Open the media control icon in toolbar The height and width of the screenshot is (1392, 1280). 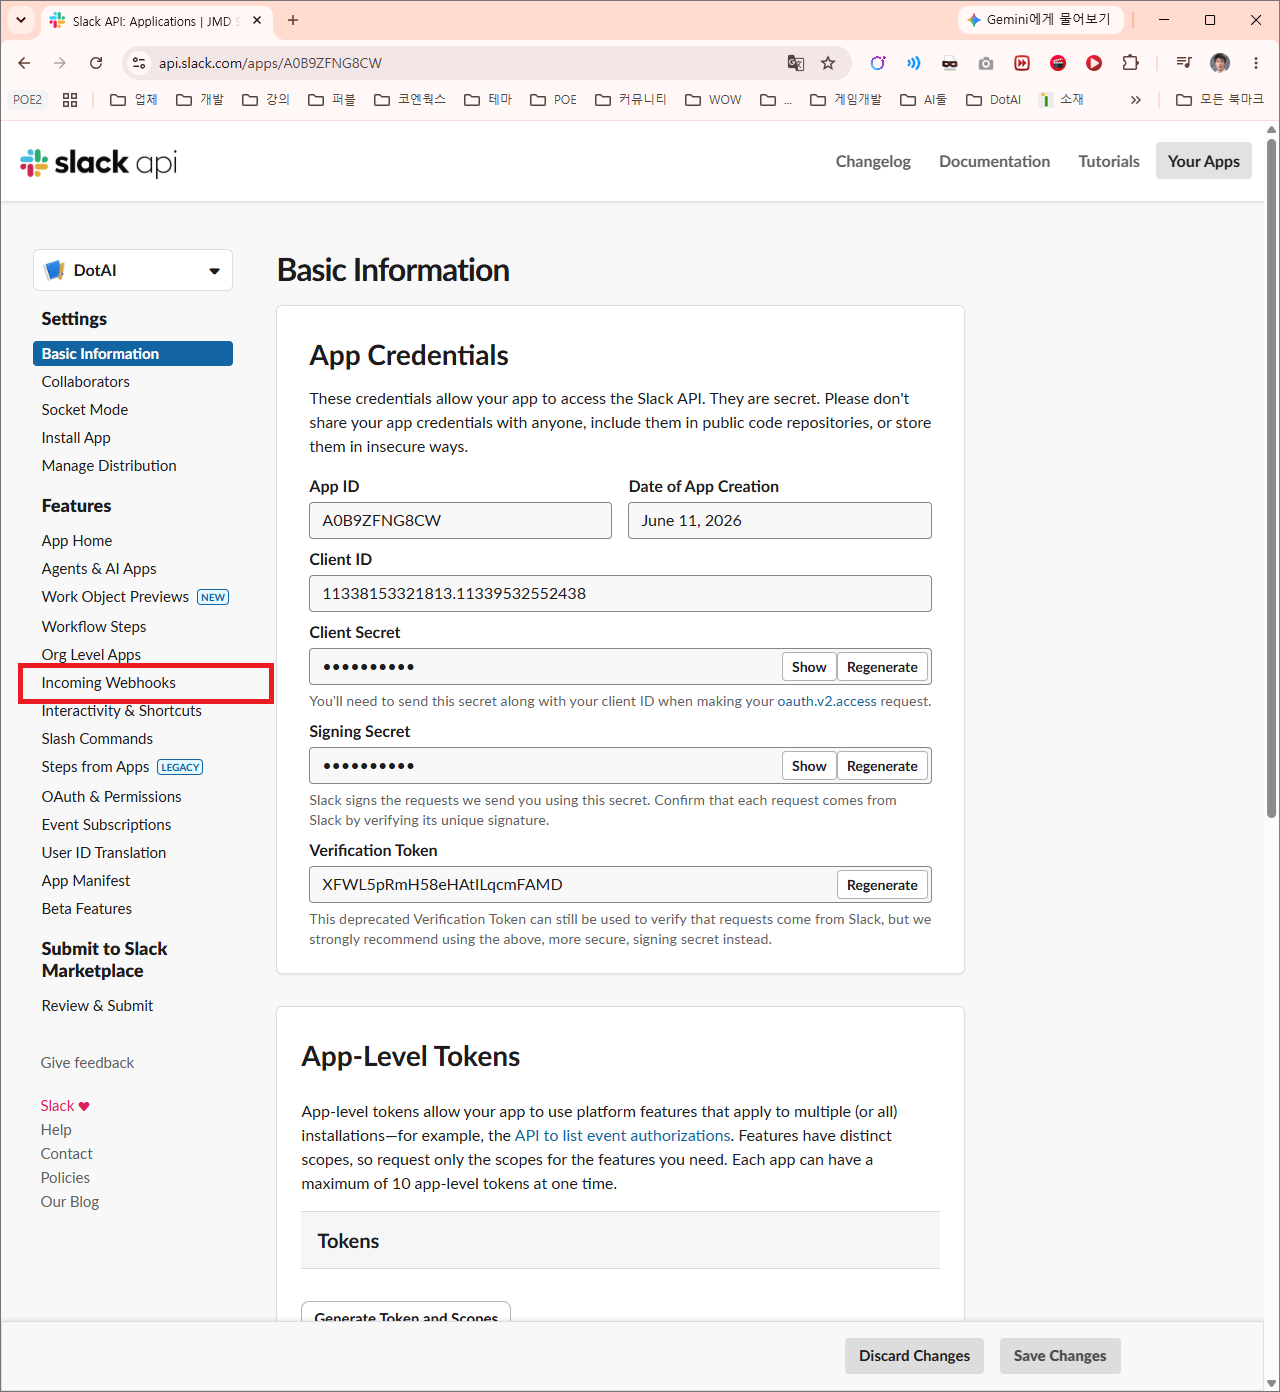[1184, 63]
